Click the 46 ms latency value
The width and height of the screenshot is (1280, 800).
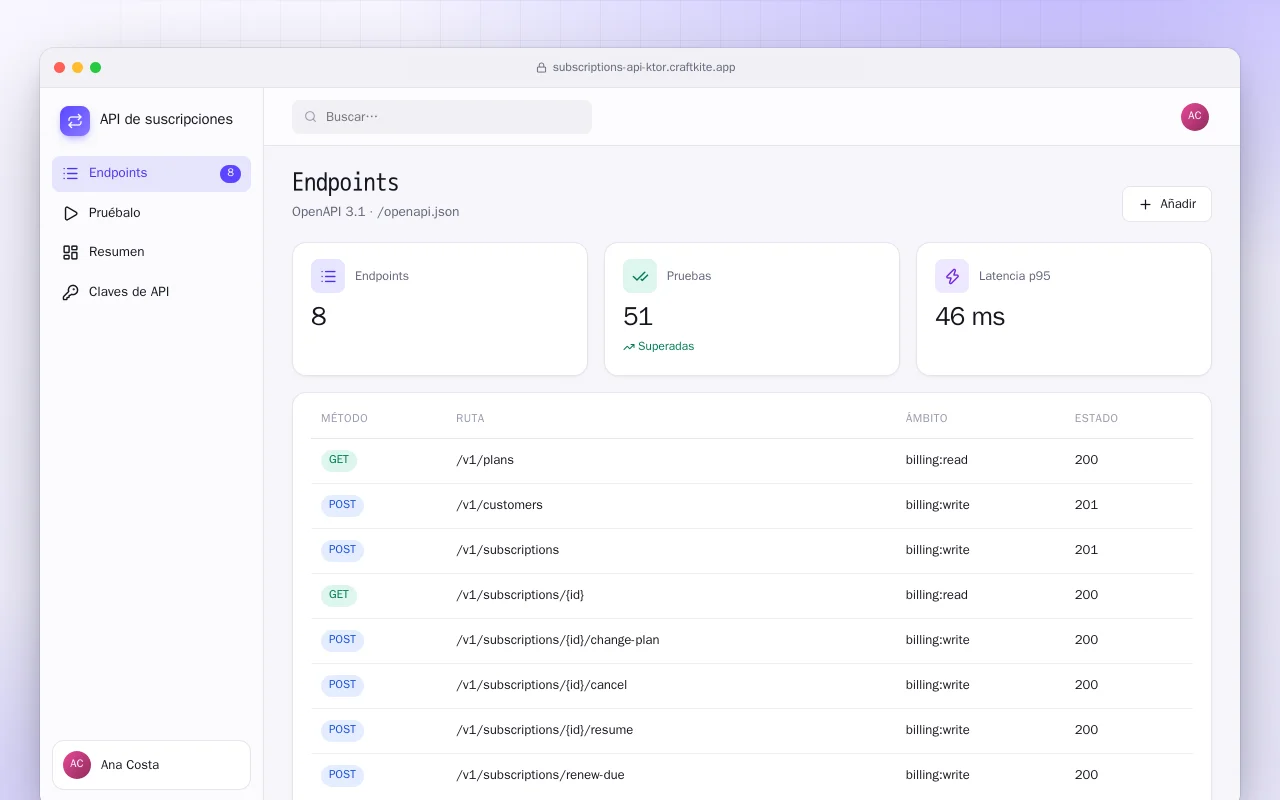click(x=970, y=317)
